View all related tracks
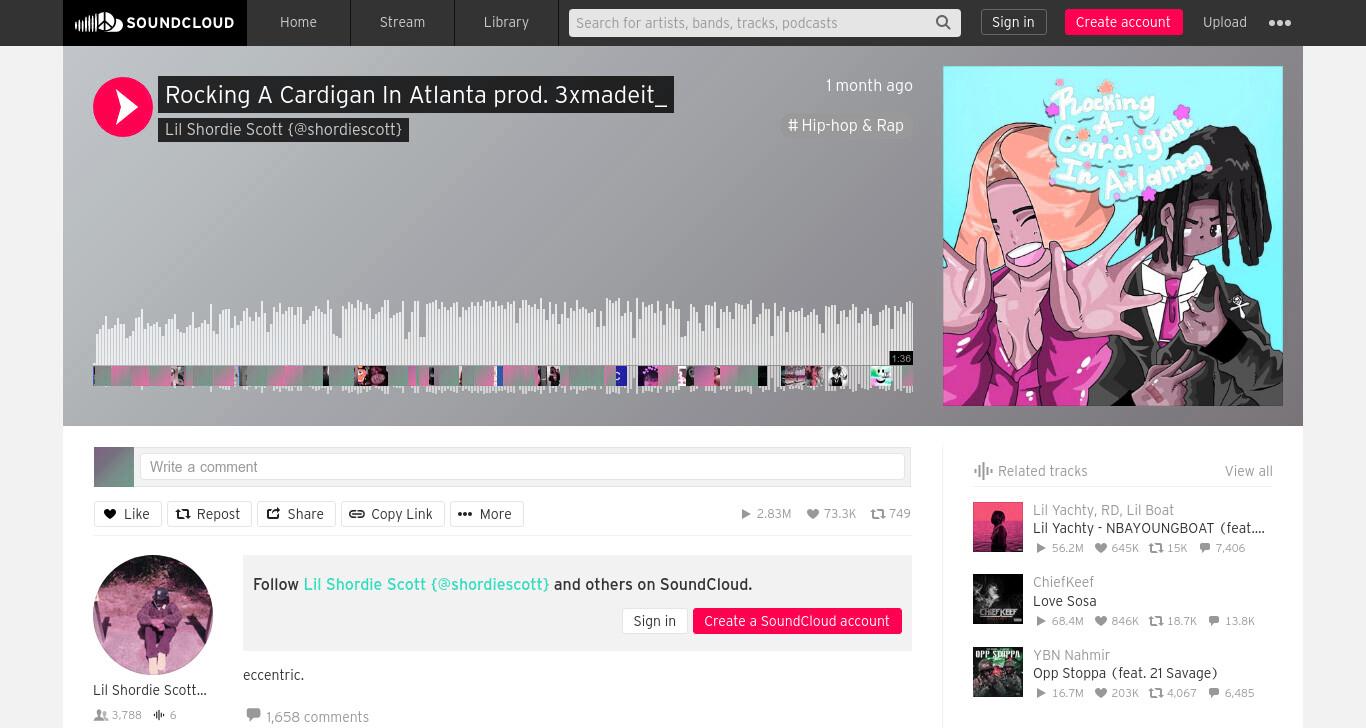Viewport: 1366px width, 728px height. coord(1248,471)
